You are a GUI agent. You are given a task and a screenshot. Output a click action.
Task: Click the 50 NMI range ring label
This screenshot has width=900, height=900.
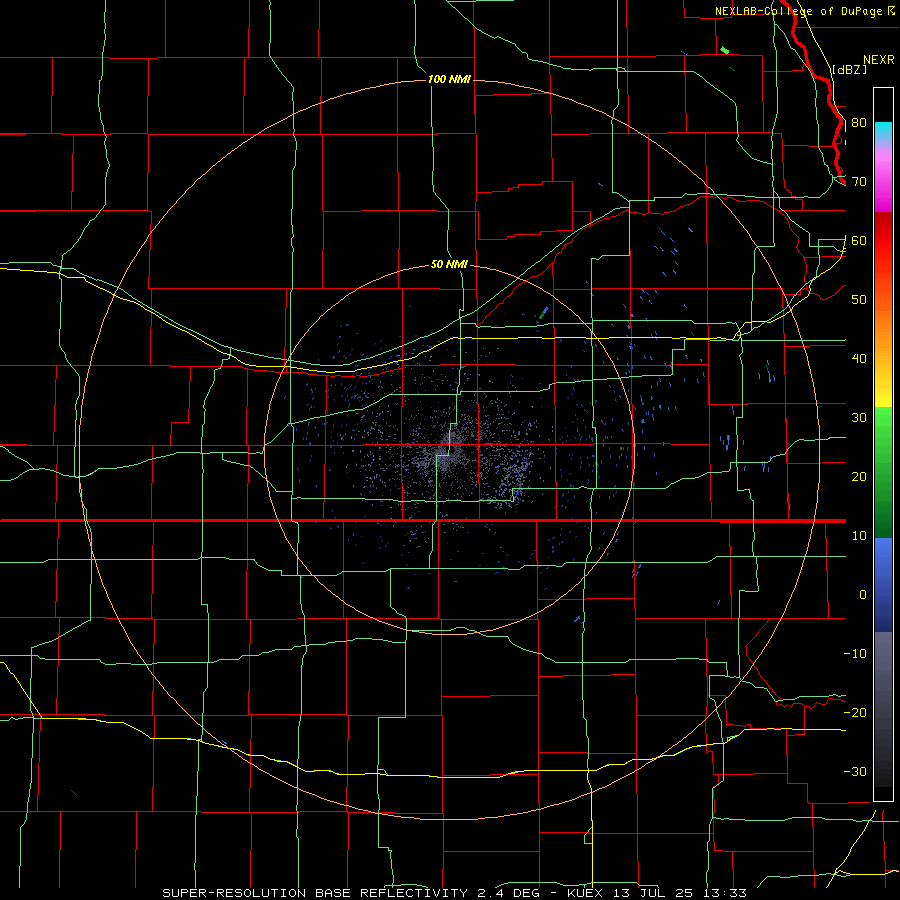(x=449, y=265)
